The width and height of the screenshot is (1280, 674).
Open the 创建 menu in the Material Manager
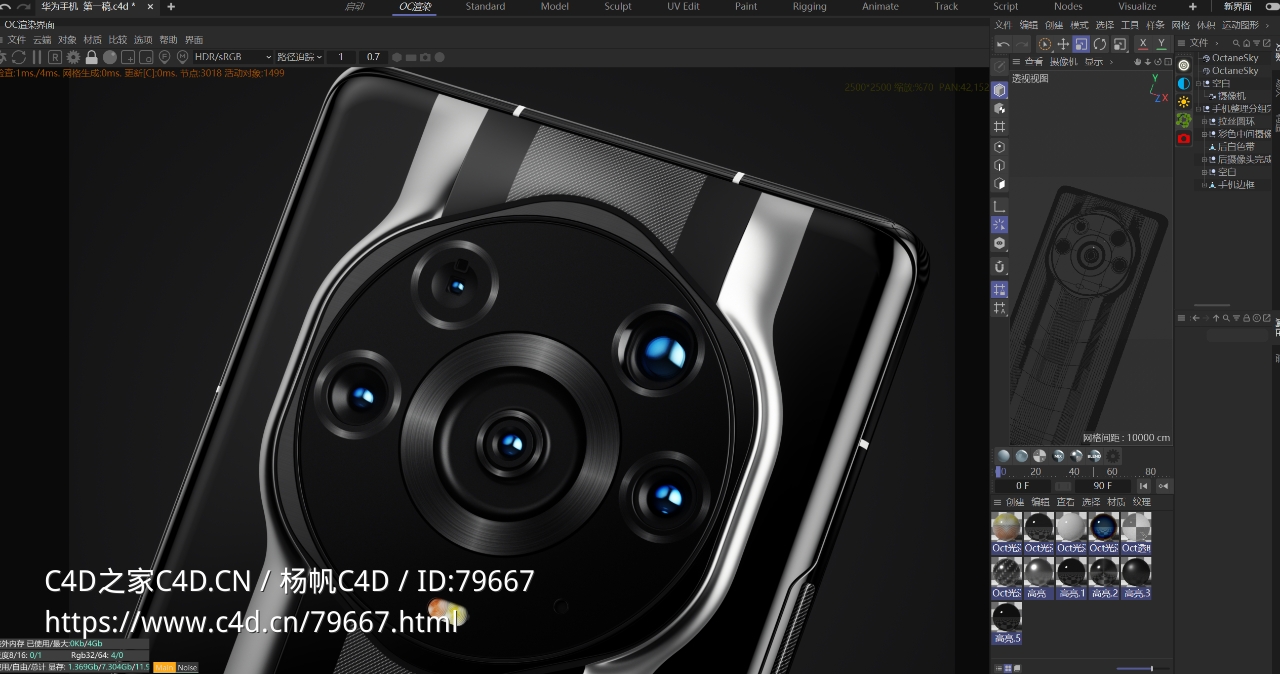1016,502
